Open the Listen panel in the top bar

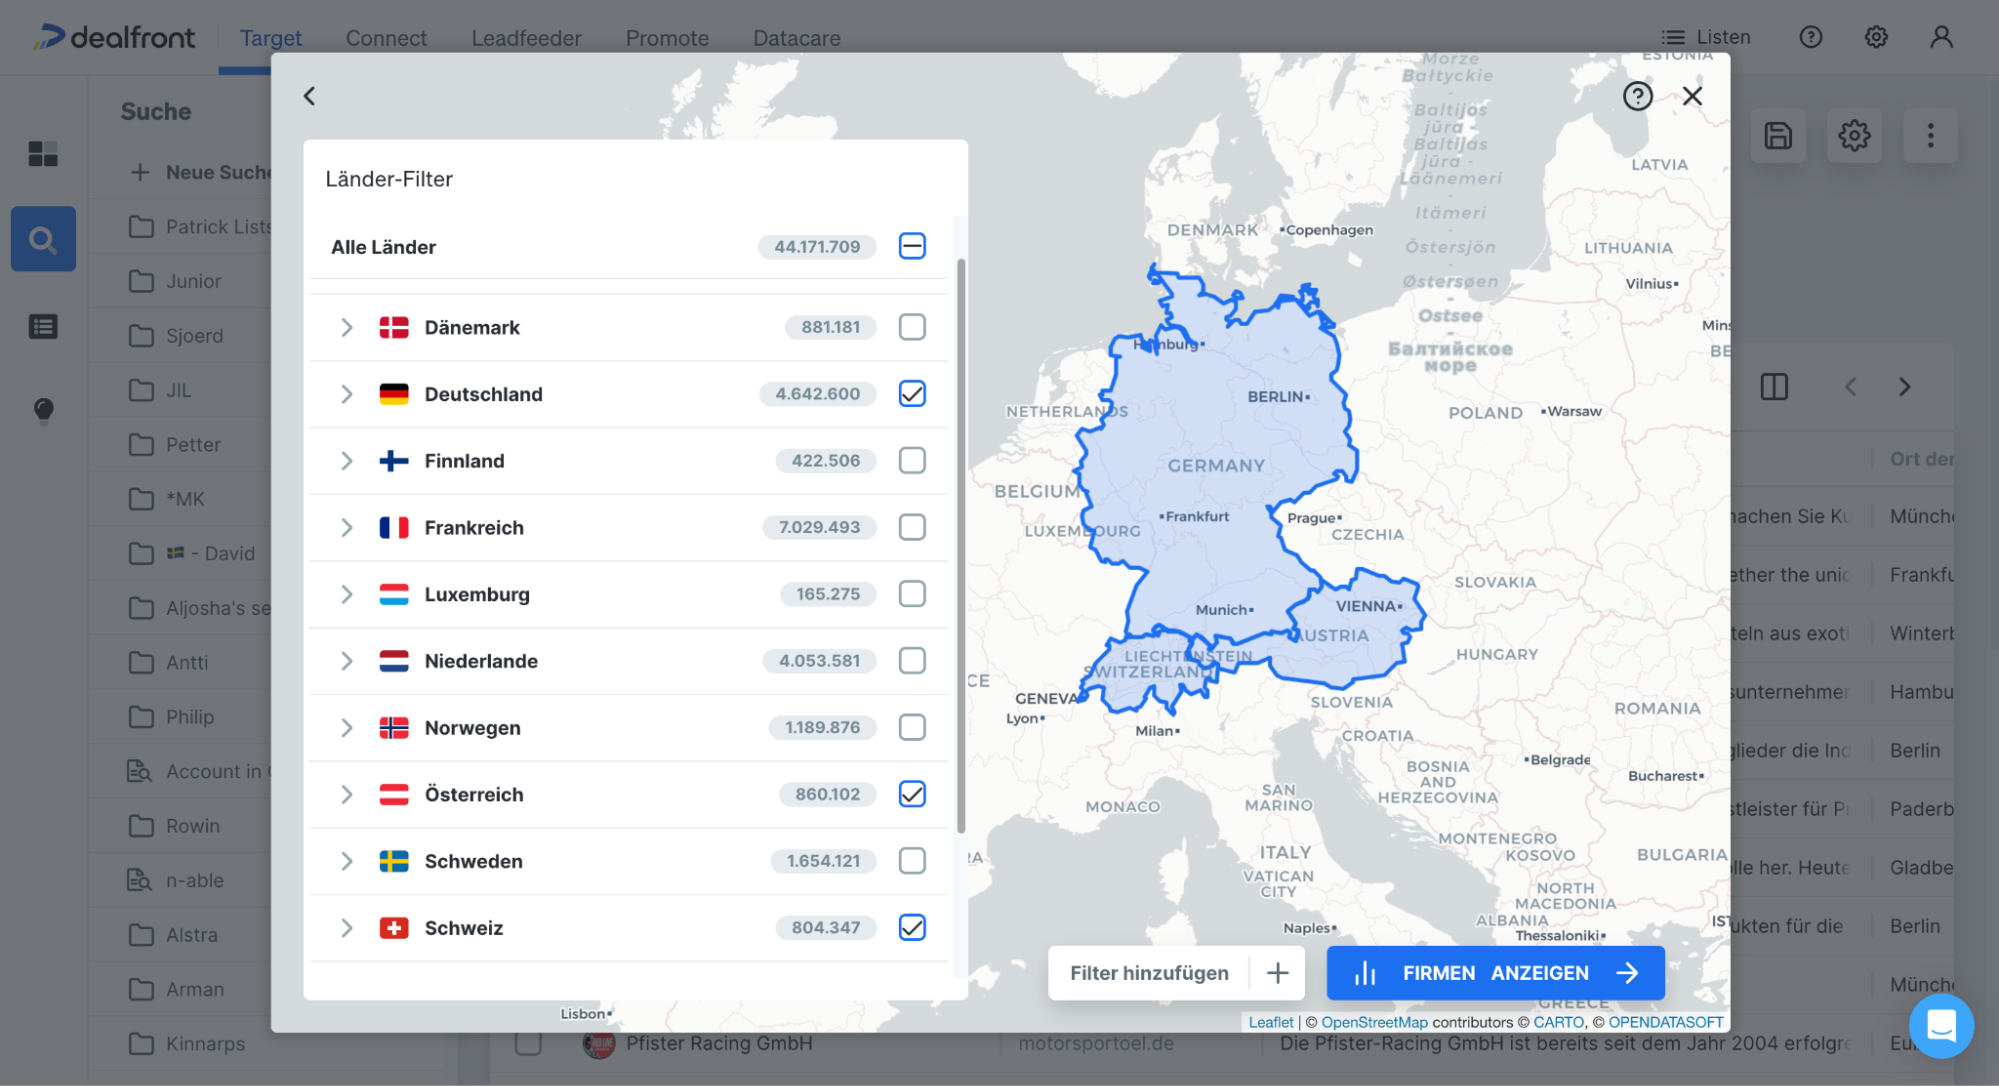coord(1706,37)
